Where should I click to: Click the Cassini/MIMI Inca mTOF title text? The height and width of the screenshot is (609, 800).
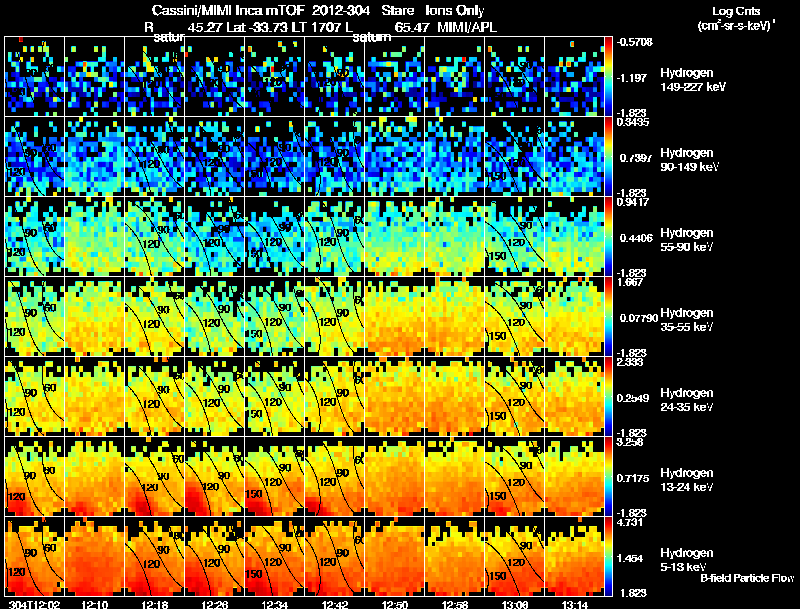[229, 10]
